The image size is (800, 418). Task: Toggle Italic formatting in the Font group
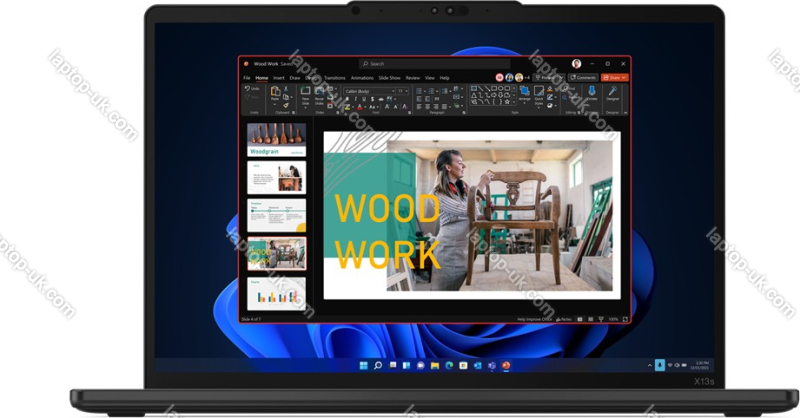(x=353, y=100)
